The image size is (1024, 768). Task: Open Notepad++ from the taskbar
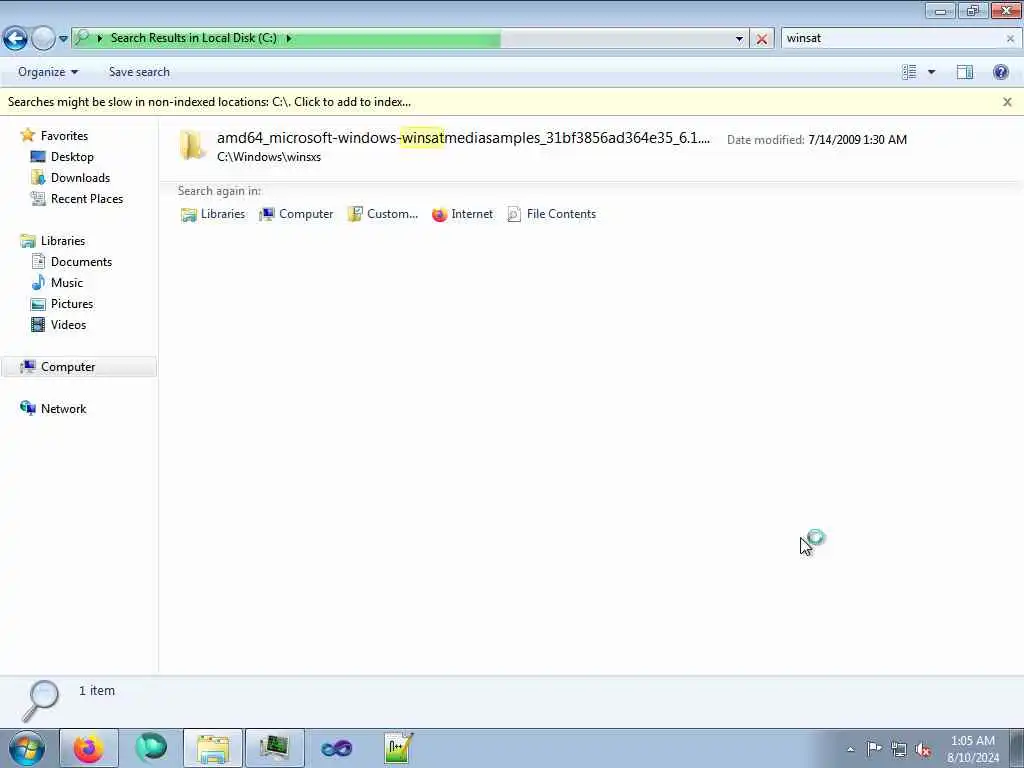point(398,748)
